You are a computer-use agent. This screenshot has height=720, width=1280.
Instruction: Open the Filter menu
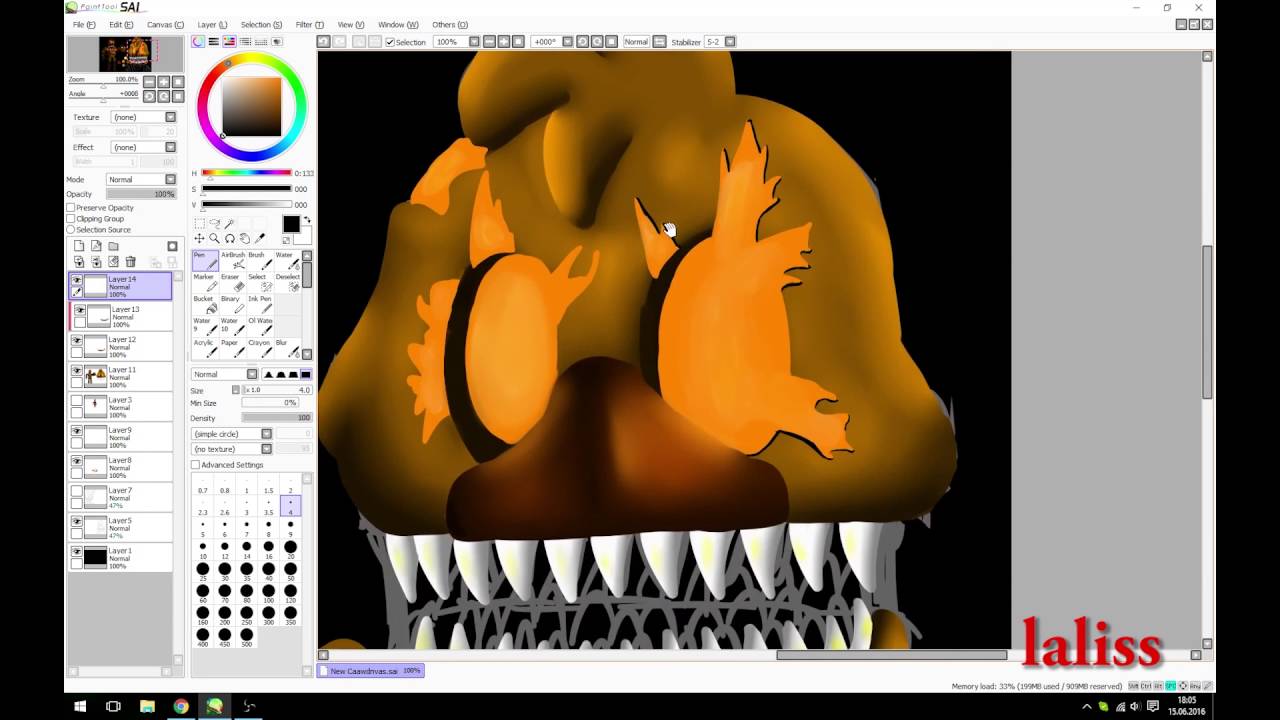point(309,24)
